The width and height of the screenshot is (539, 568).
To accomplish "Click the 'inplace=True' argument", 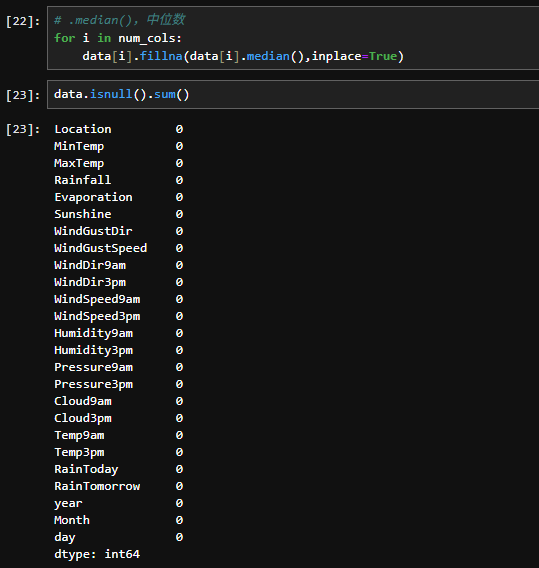I will pyautogui.click(x=354, y=57).
